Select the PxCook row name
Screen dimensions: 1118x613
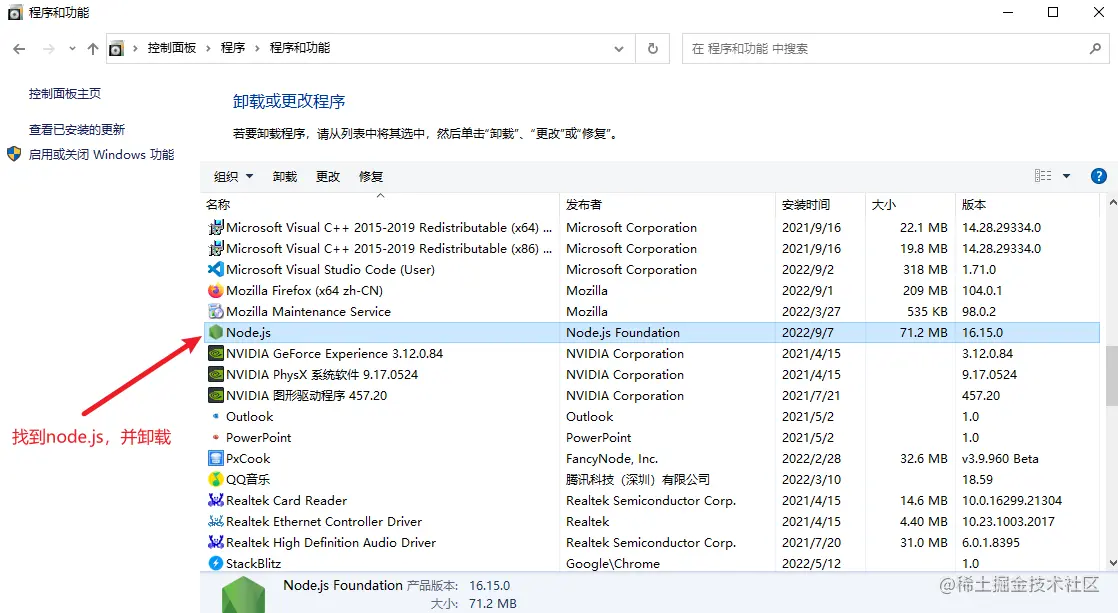[248, 458]
